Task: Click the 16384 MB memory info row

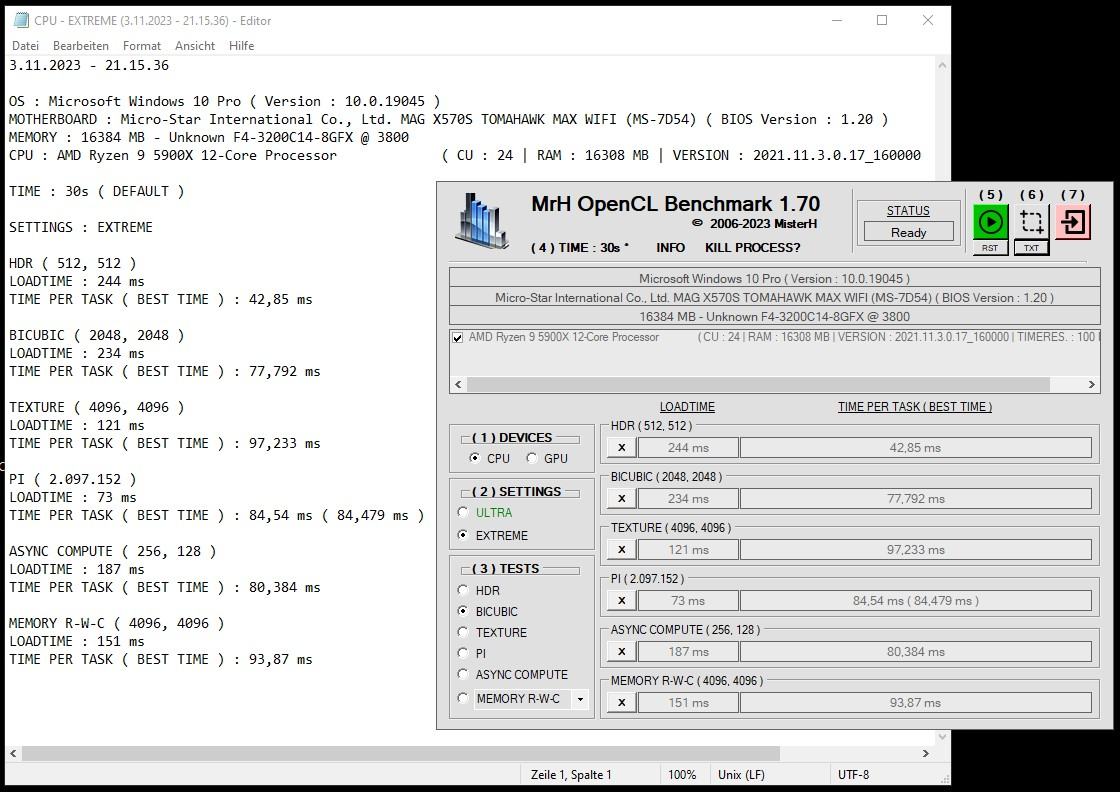Action: tap(774, 316)
